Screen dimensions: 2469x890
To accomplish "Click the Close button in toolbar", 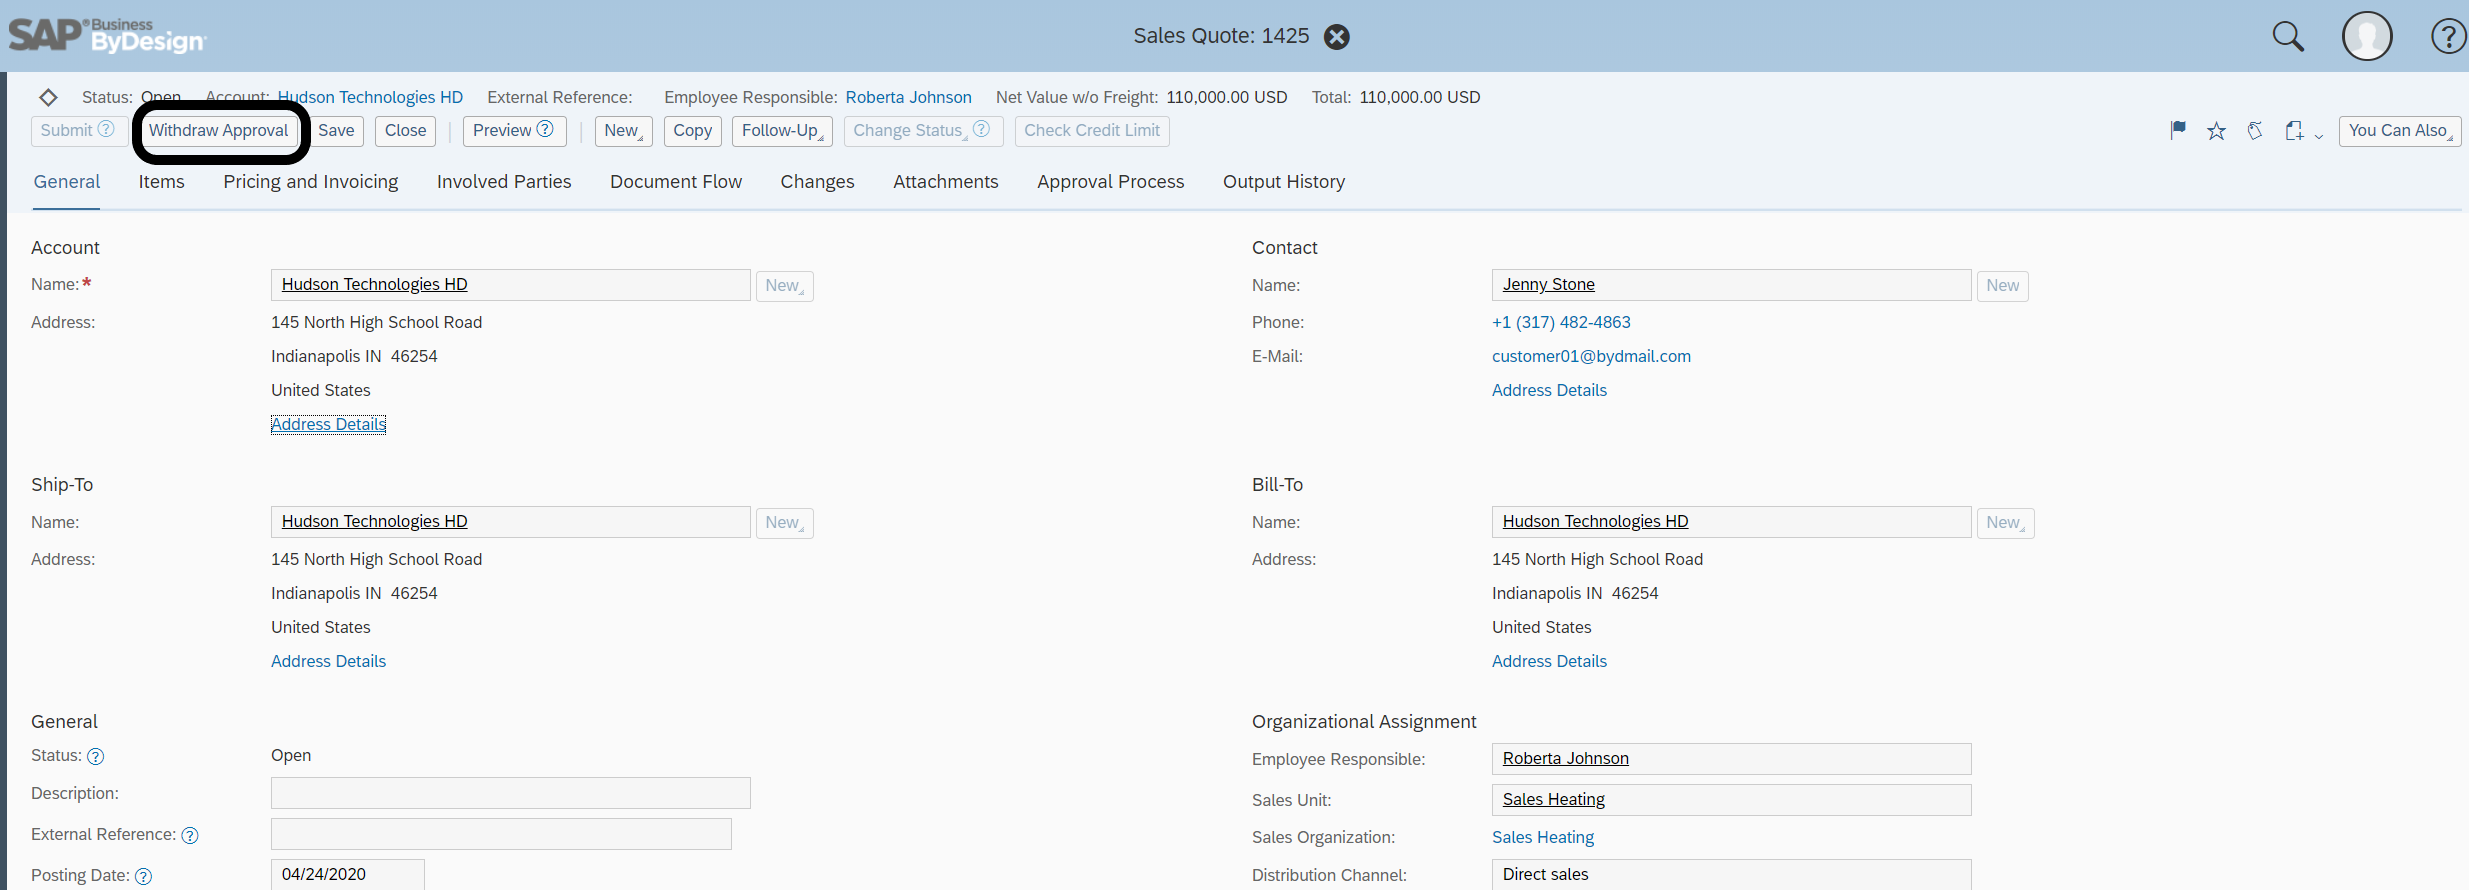I will pos(405,131).
